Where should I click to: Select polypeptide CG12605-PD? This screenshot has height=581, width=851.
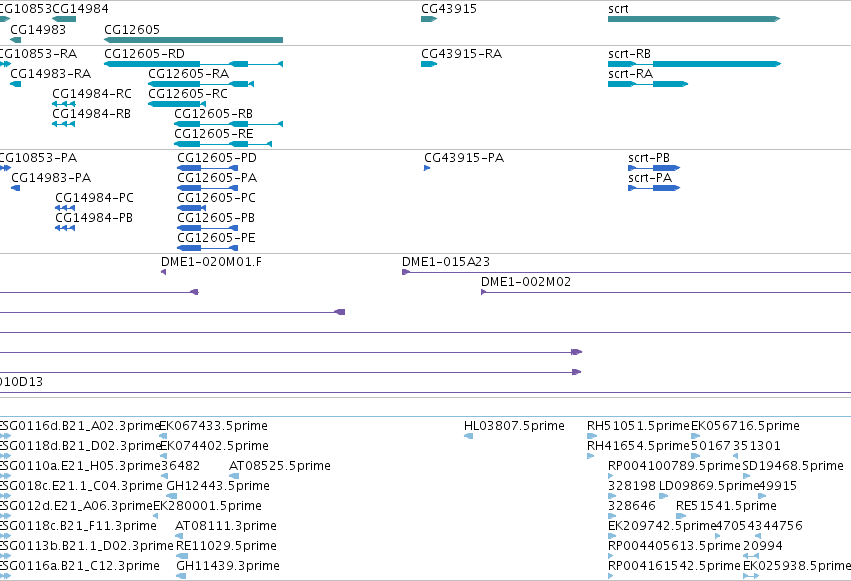207,168
